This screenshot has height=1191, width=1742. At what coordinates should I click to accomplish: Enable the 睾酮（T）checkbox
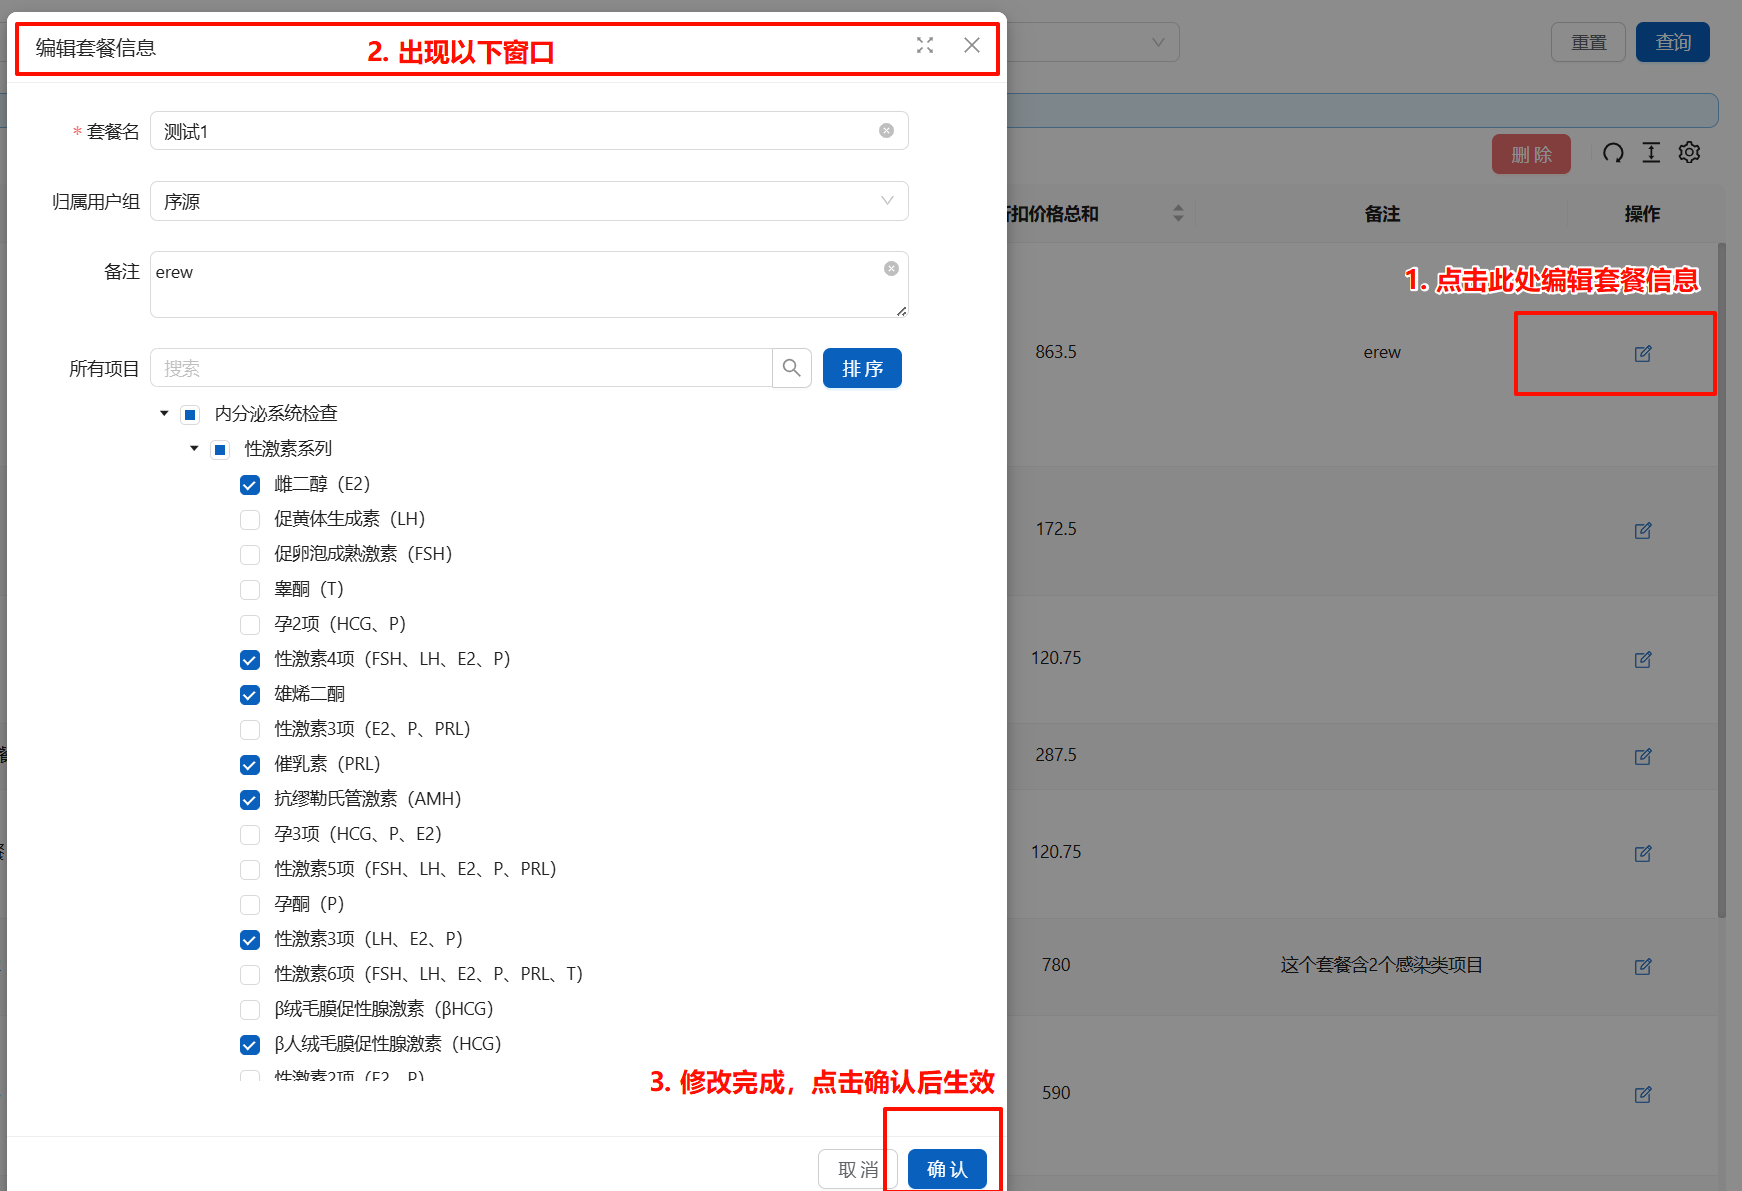tap(250, 590)
